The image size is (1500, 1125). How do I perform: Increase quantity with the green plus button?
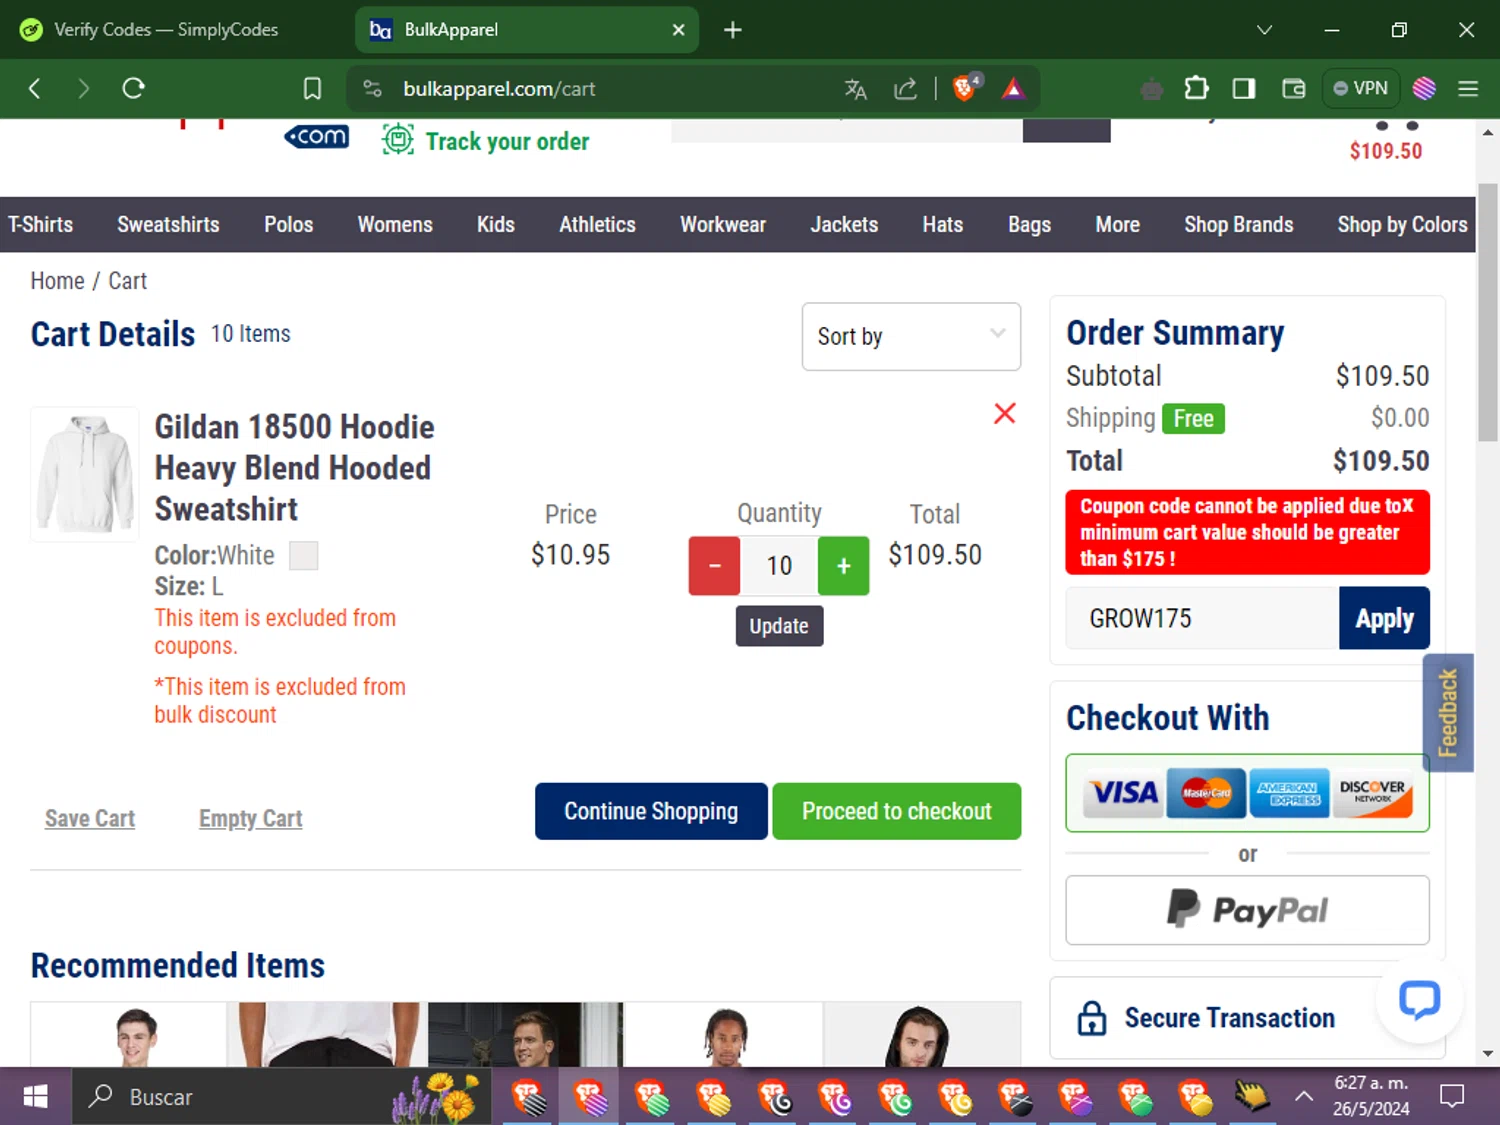tap(843, 566)
